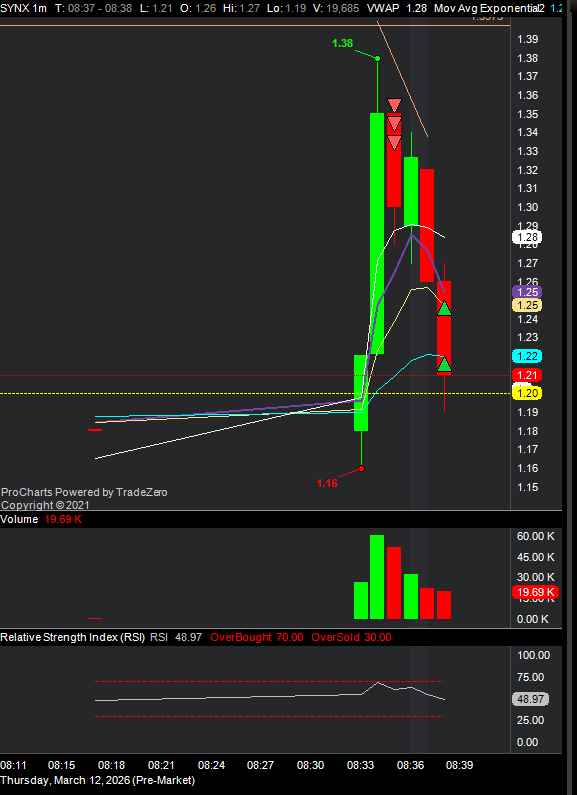Click the Lo: 1.19 header value
577x795 pixels.
(287, 8)
